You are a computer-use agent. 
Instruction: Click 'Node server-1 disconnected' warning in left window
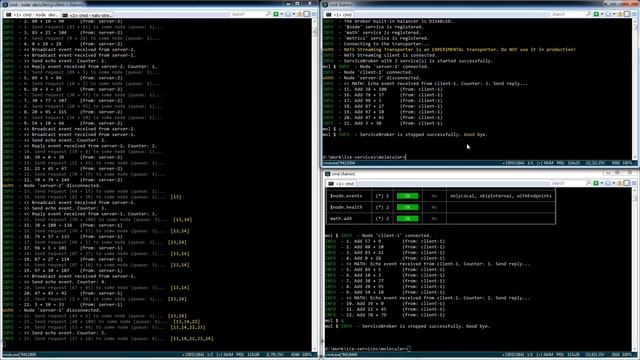pyautogui.click(x=62, y=310)
